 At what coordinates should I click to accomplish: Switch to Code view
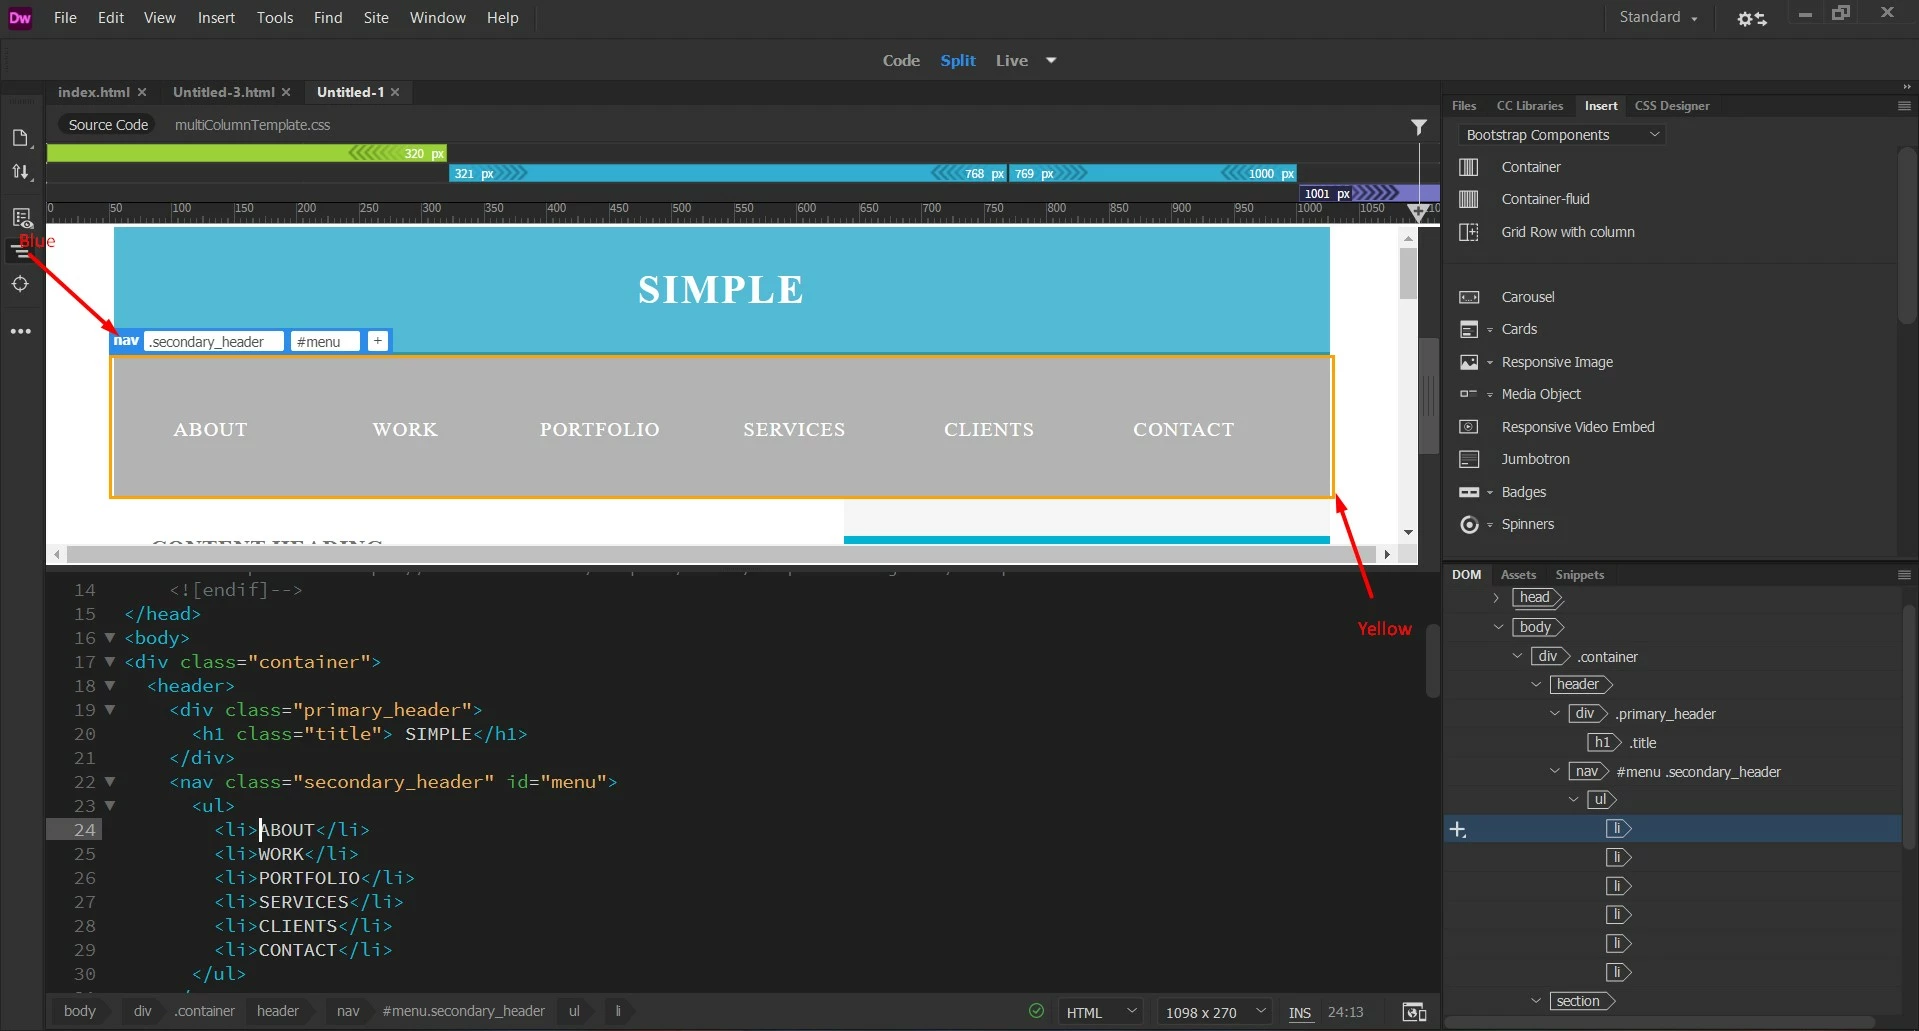coord(901,61)
